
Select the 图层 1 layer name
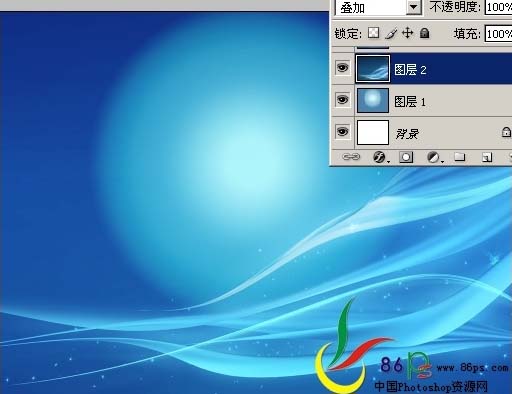[x=410, y=102]
